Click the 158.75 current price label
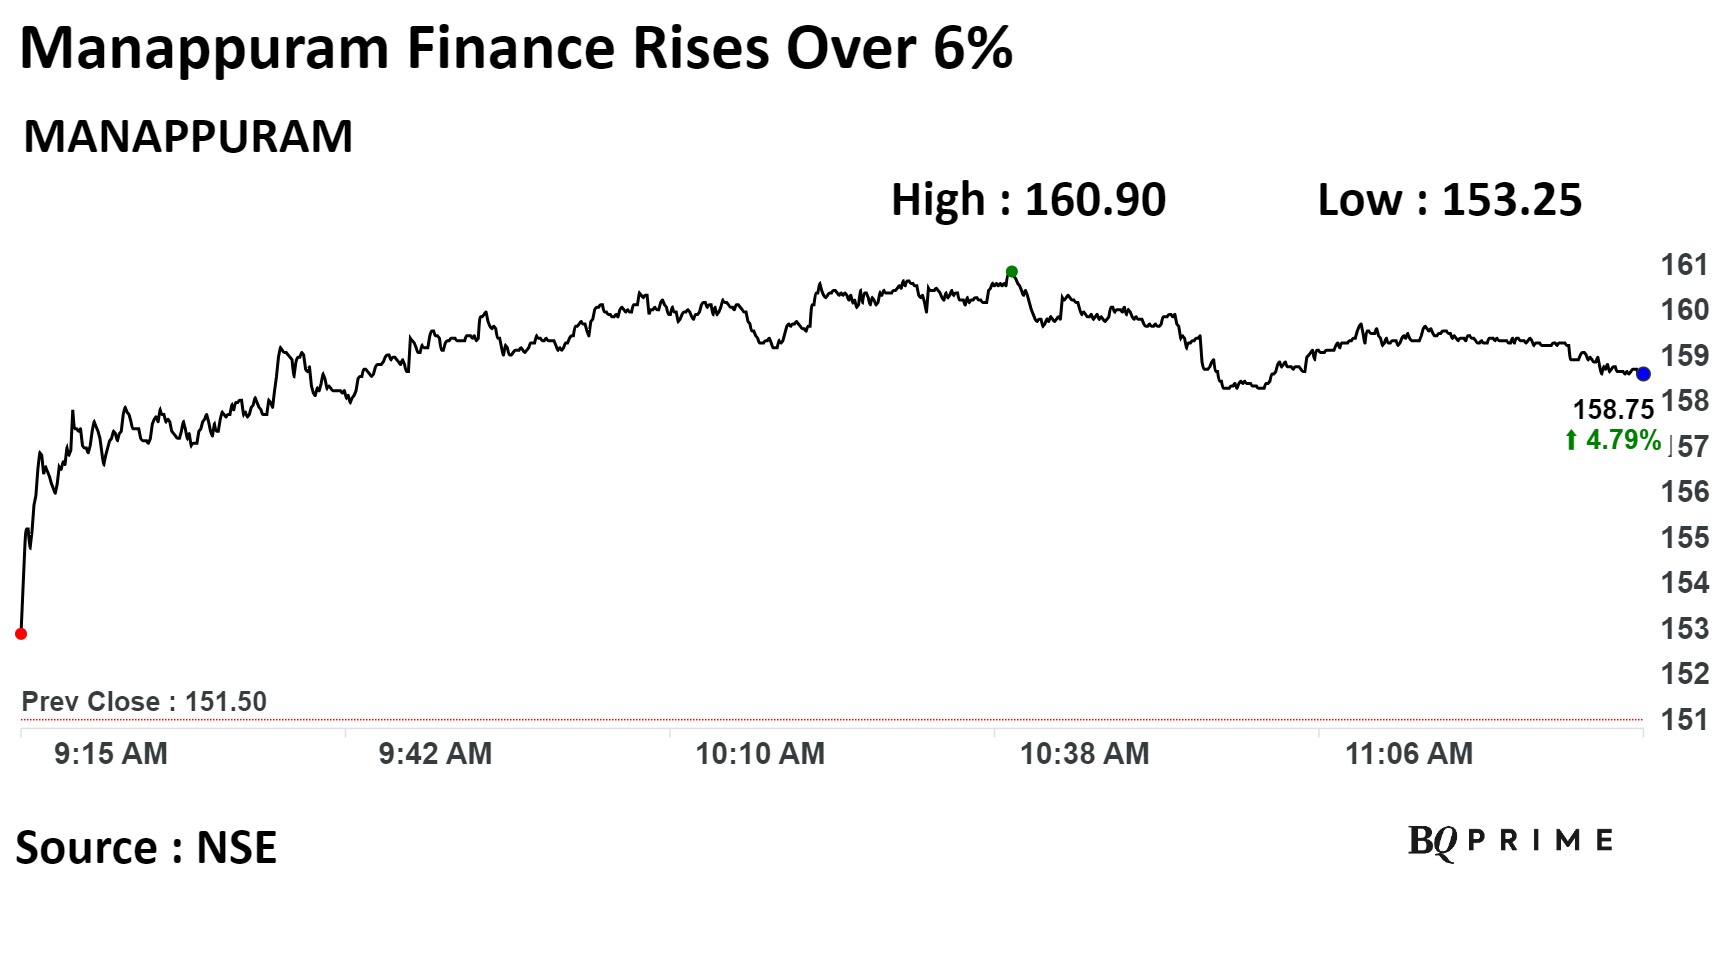Viewport: 1728px width, 972px height. (1613, 409)
